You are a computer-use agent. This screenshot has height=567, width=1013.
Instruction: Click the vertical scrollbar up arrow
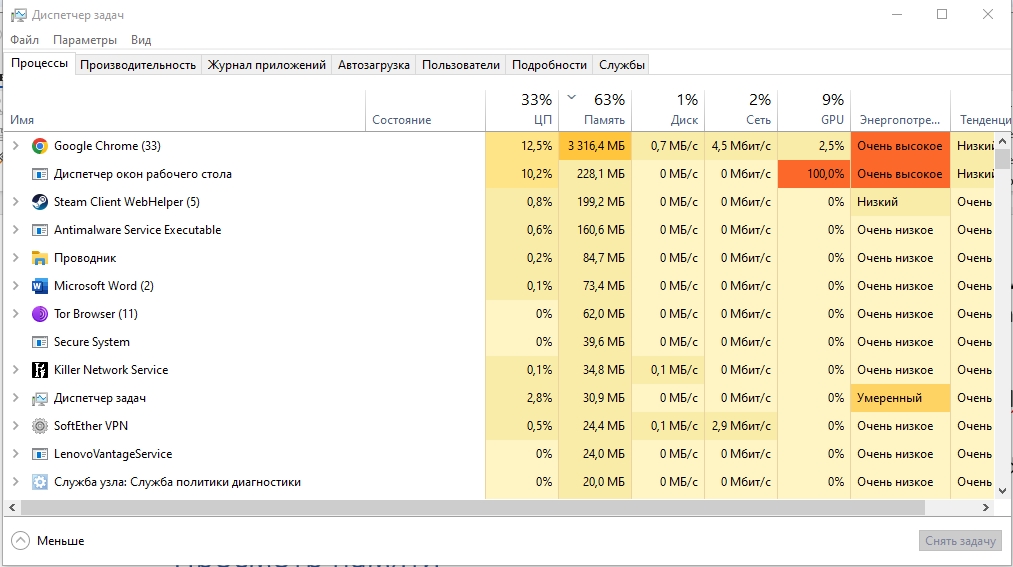click(1003, 141)
